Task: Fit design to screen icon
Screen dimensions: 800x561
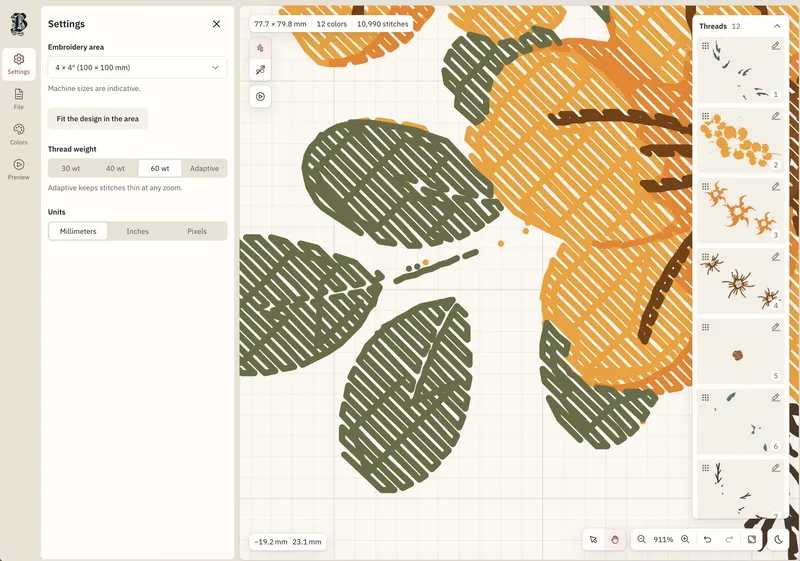Action: tap(752, 540)
